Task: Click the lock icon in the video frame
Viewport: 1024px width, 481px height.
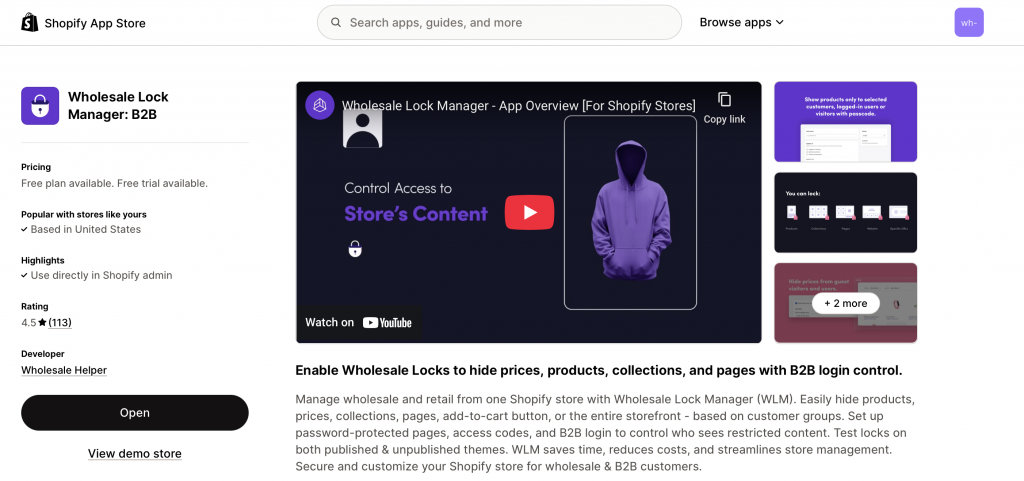Action: (x=355, y=249)
